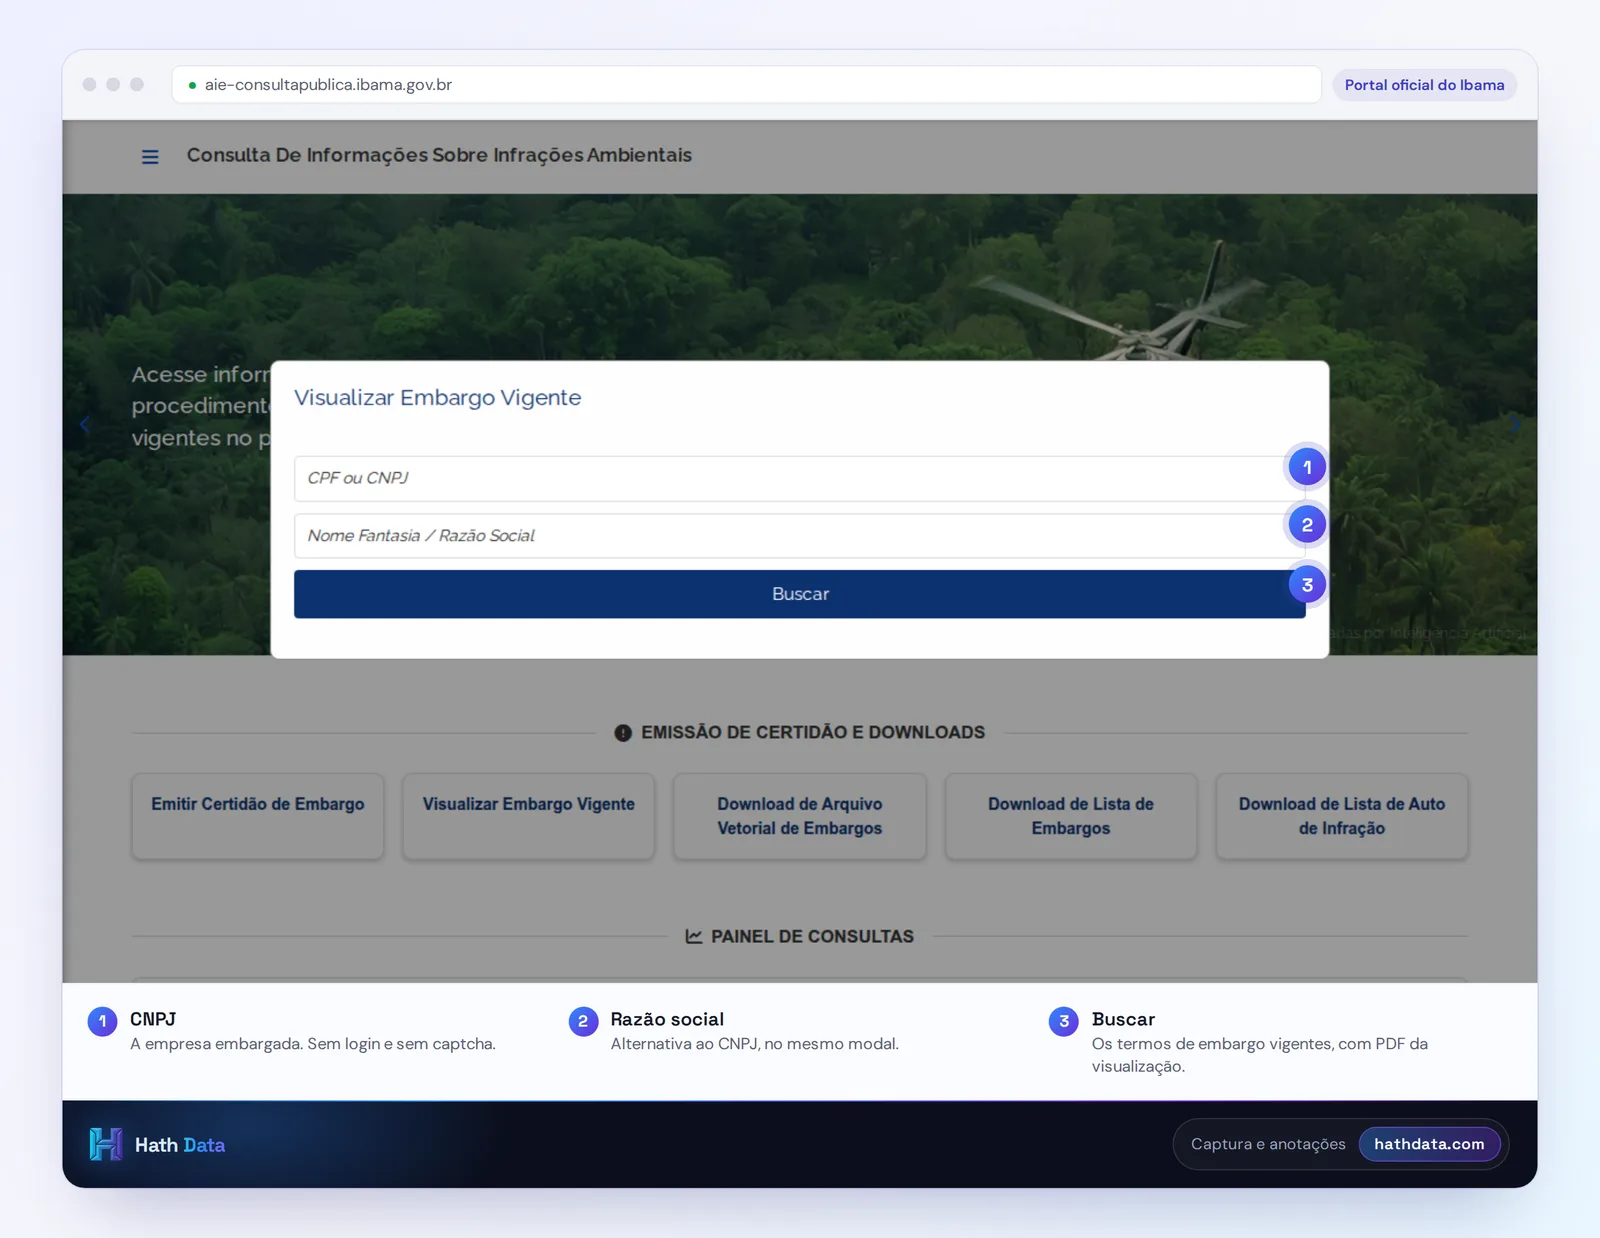1600x1238 pixels.
Task: Click the CPF ou CNPJ input field
Action: tap(799, 478)
